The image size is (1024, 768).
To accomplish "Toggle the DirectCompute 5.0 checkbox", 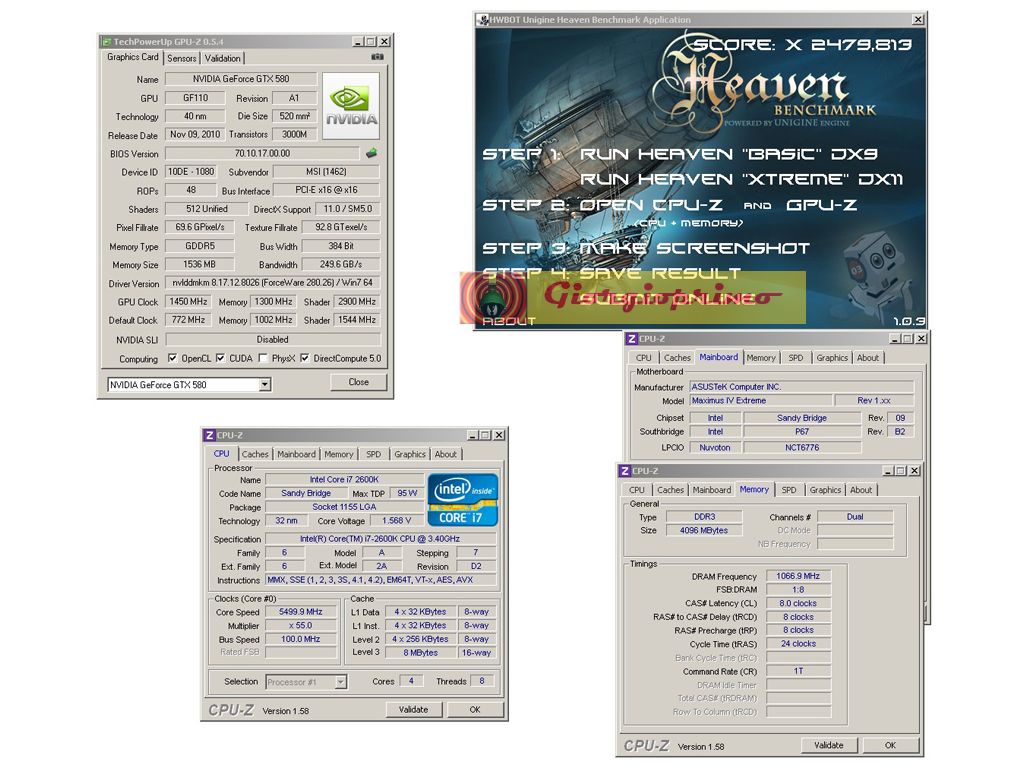I will tap(304, 358).
